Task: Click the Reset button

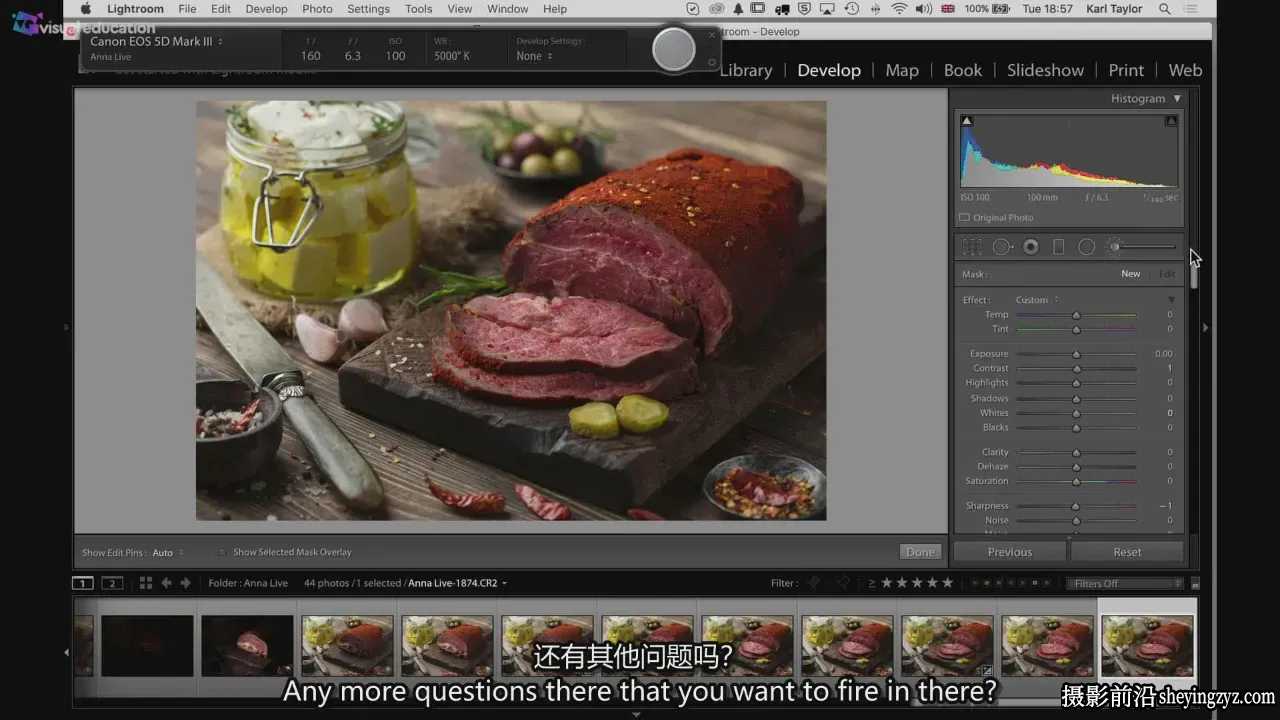Action: click(x=1127, y=552)
